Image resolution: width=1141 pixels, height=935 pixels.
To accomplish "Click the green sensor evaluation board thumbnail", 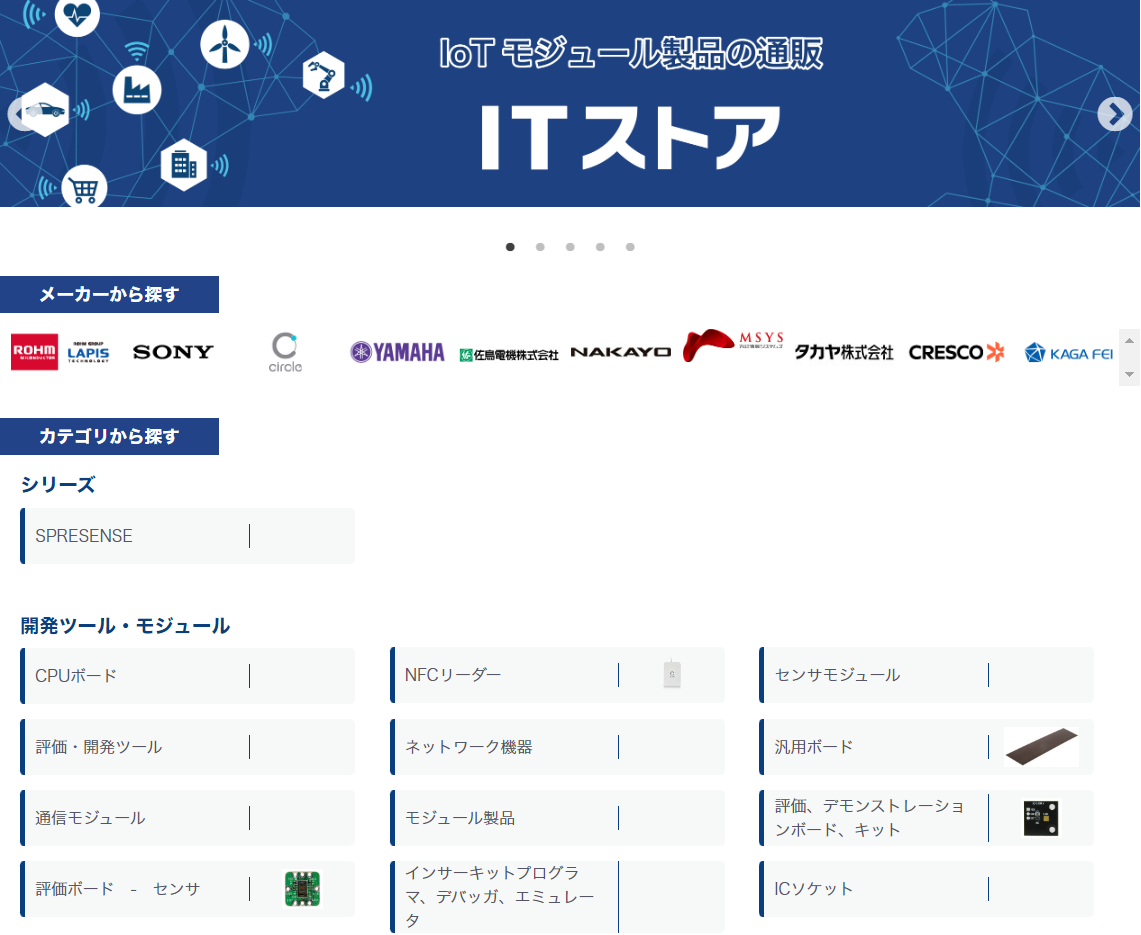I will [x=302, y=889].
